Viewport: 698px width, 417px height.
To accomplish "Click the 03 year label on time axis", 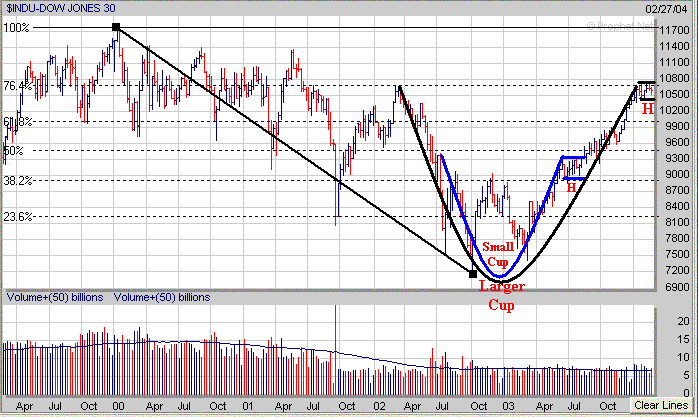I will [x=508, y=406].
